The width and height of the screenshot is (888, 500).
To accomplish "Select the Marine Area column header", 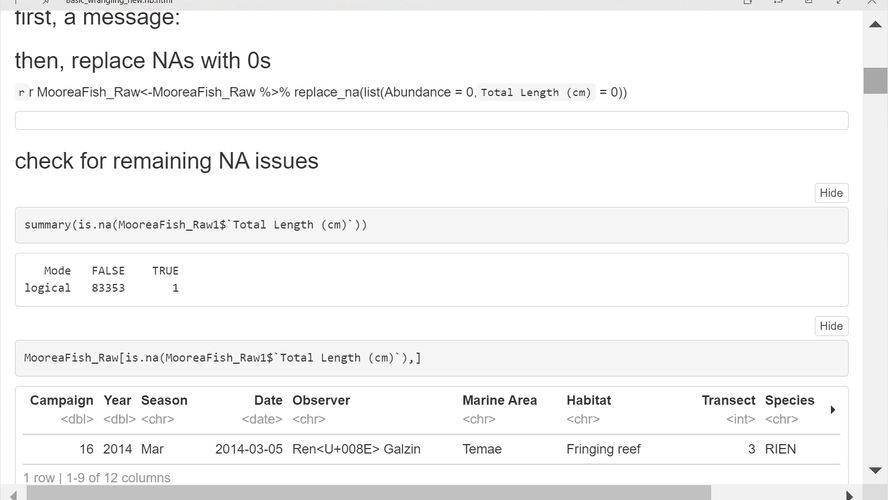I will pyautogui.click(x=499, y=400).
